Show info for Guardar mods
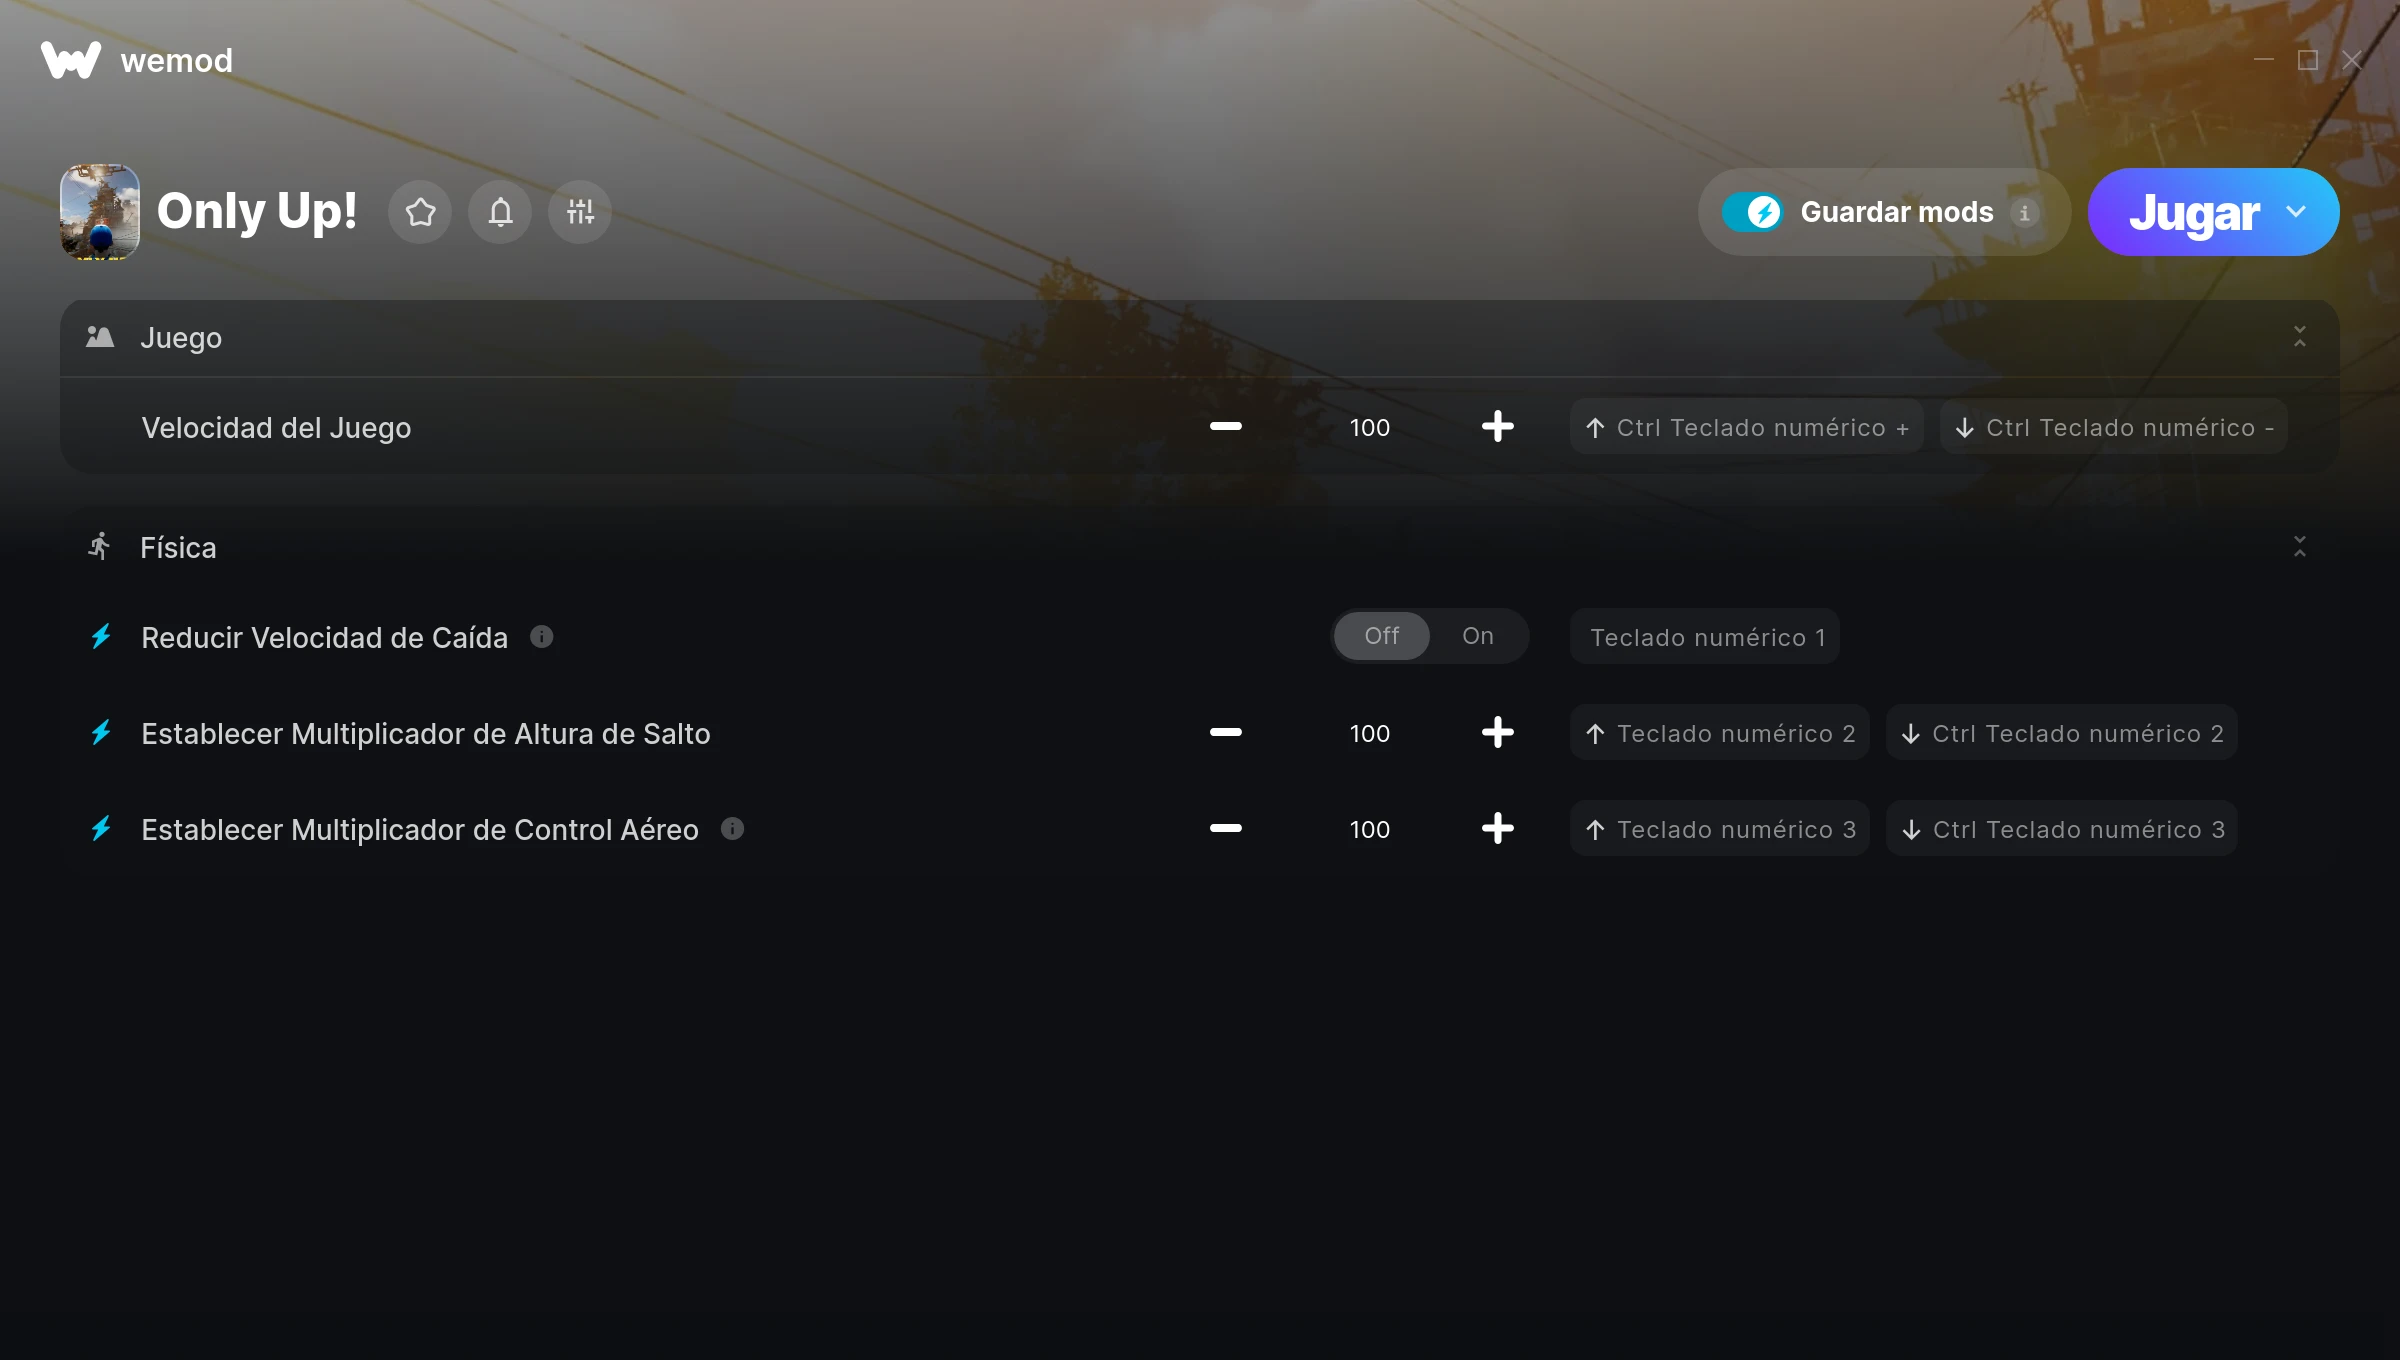Viewport: 2400px width, 1360px height. (2025, 213)
